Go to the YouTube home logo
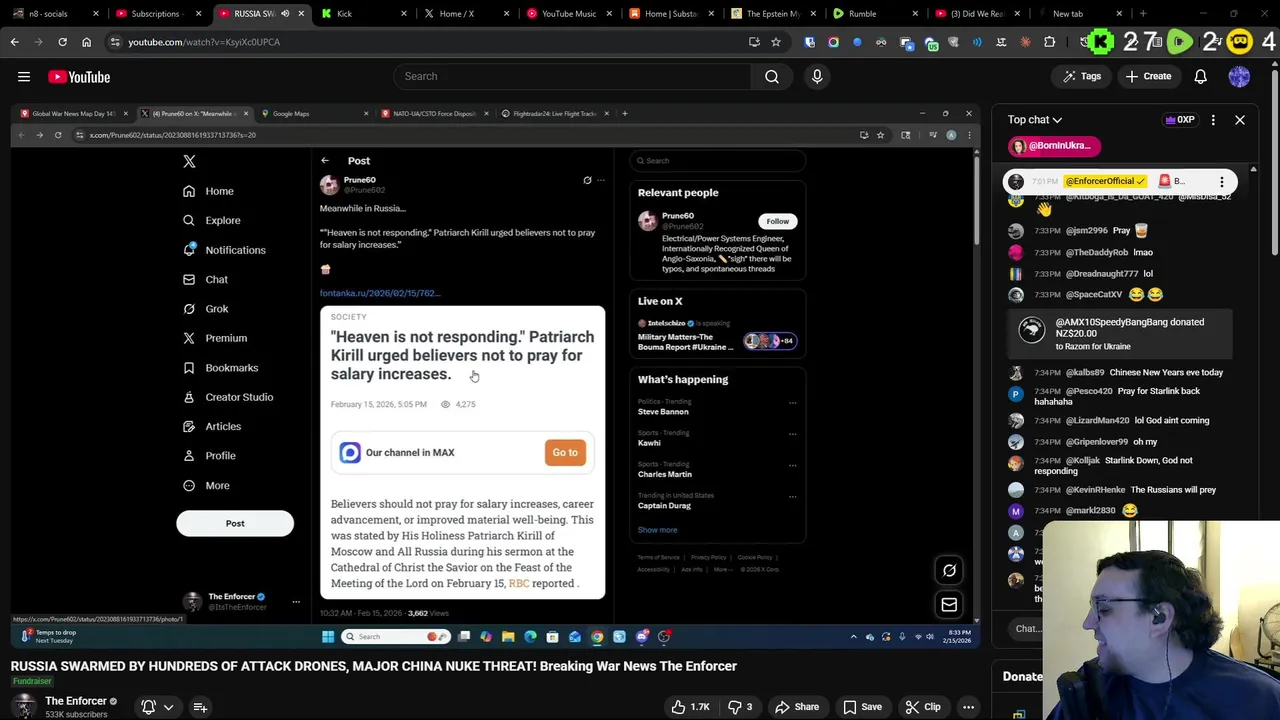1280x720 pixels. pos(79,77)
